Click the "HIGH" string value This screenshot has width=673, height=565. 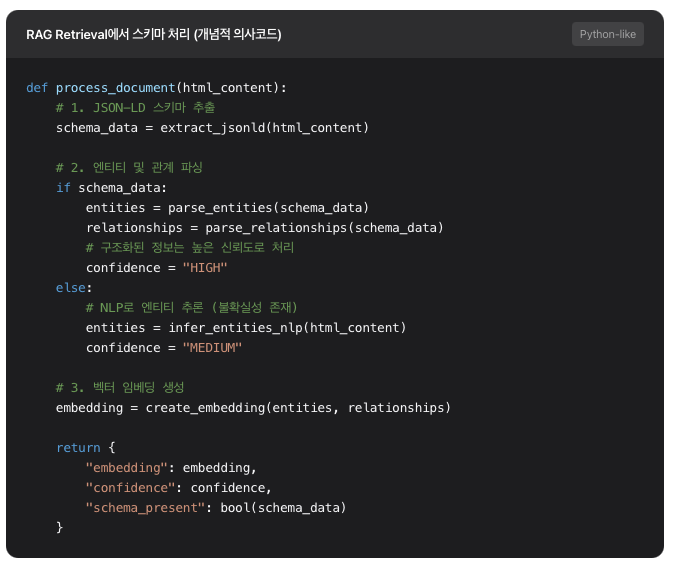(x=205, y=268)
